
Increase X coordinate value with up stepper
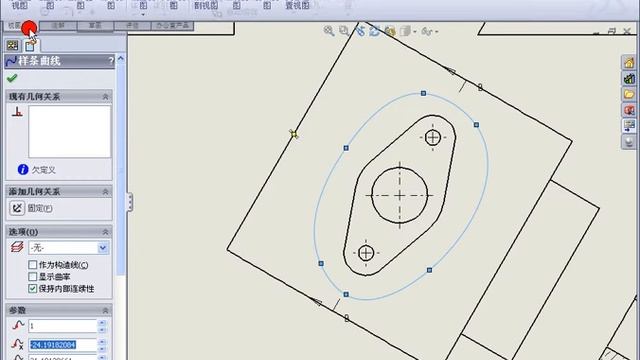pos(102,342)
